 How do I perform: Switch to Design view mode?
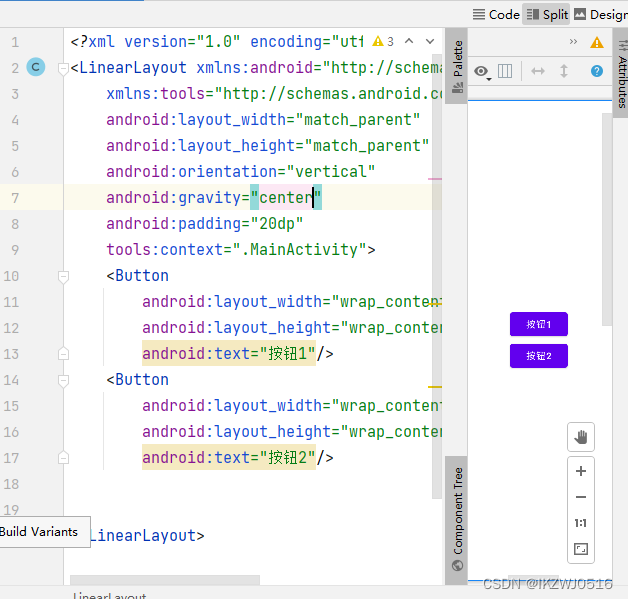(600, 15)
